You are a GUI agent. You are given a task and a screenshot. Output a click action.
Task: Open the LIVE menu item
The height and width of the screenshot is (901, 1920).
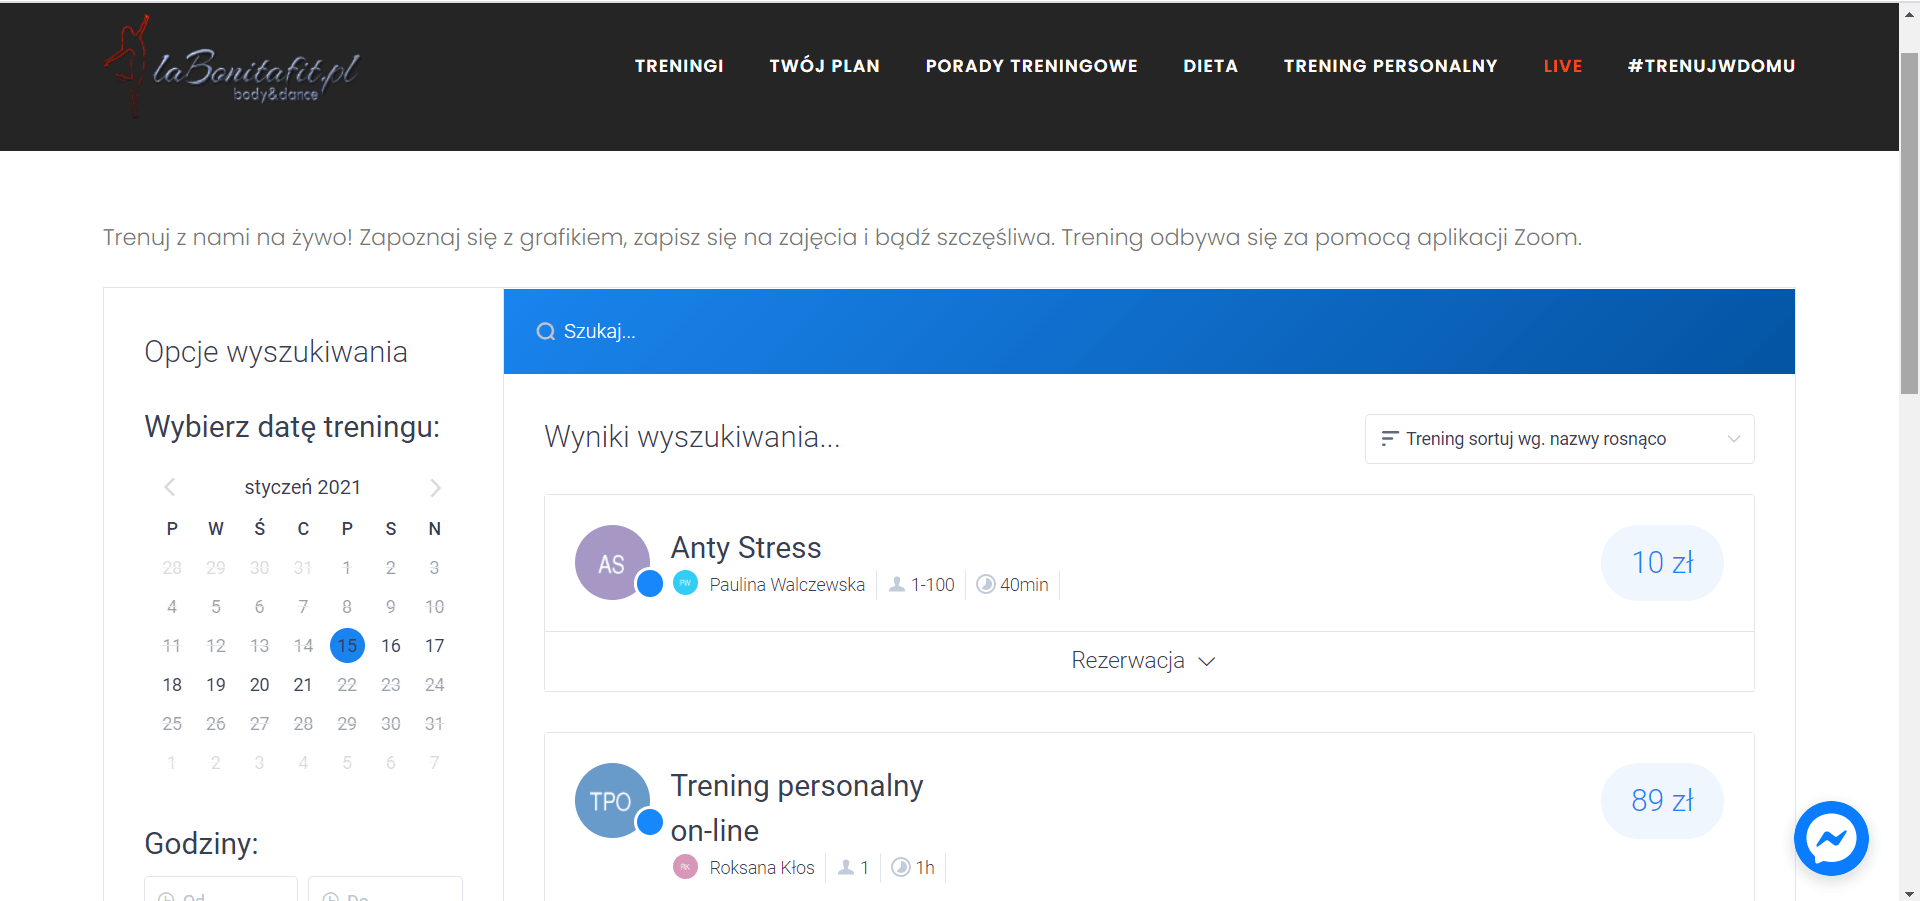click(1562, 66)
